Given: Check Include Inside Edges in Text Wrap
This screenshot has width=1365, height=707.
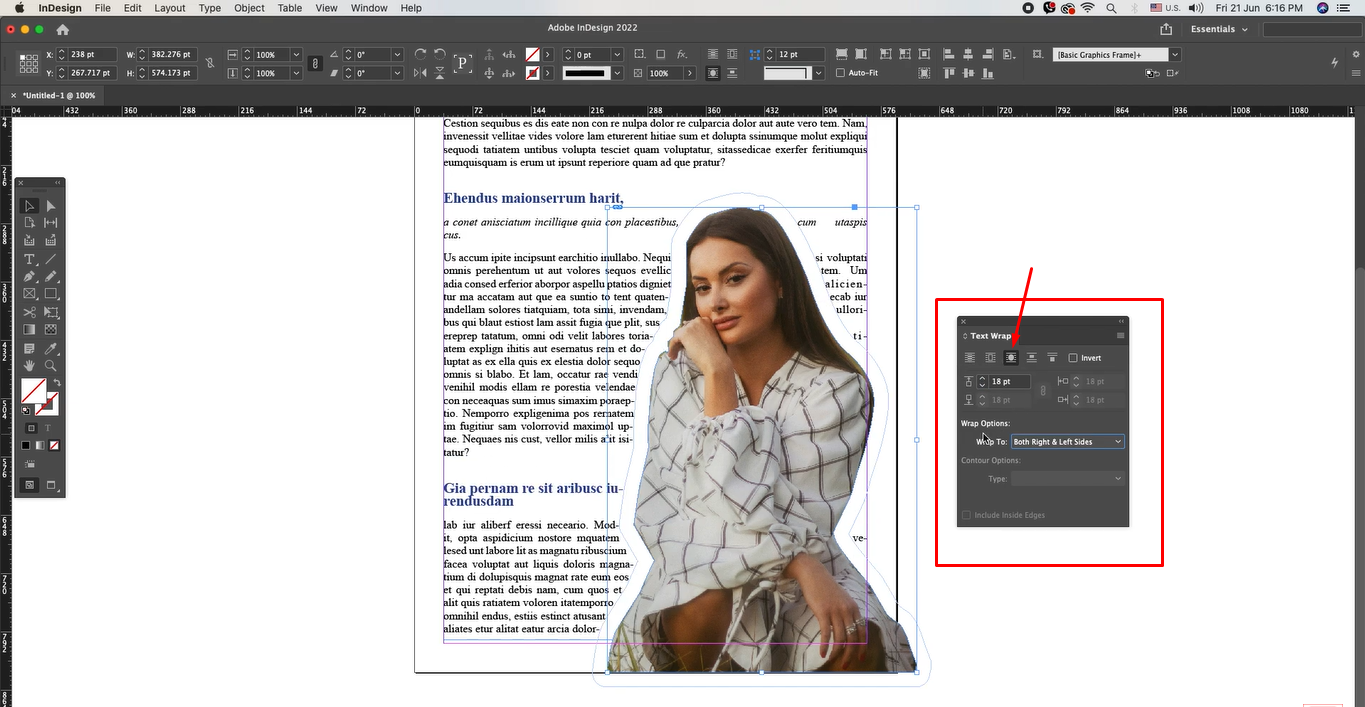Looking at the screenshot, I should point(965,514).
